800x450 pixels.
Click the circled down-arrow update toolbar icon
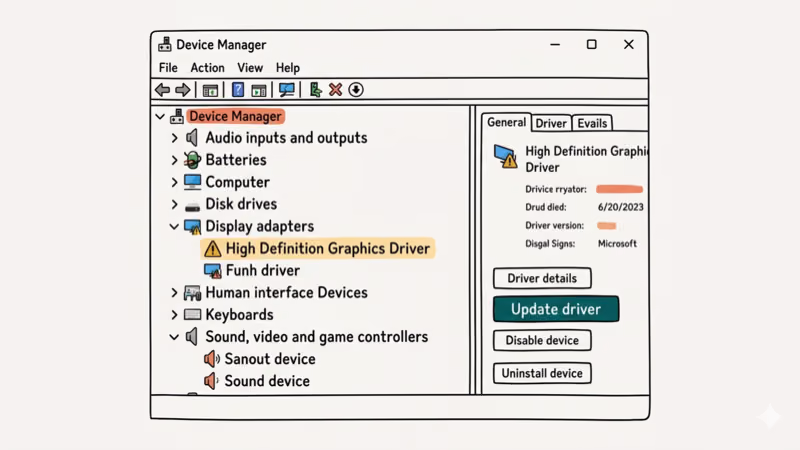[x=356, y=90]
